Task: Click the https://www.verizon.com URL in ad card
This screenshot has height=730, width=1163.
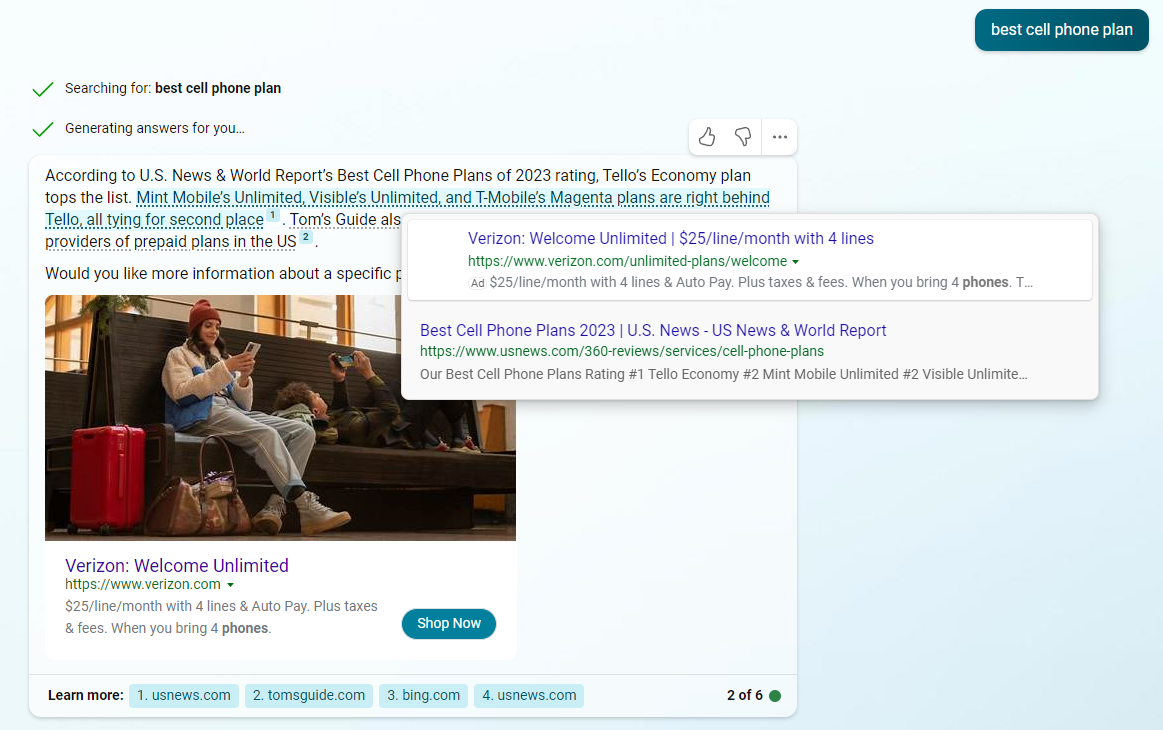Action: tap(142, 585)
